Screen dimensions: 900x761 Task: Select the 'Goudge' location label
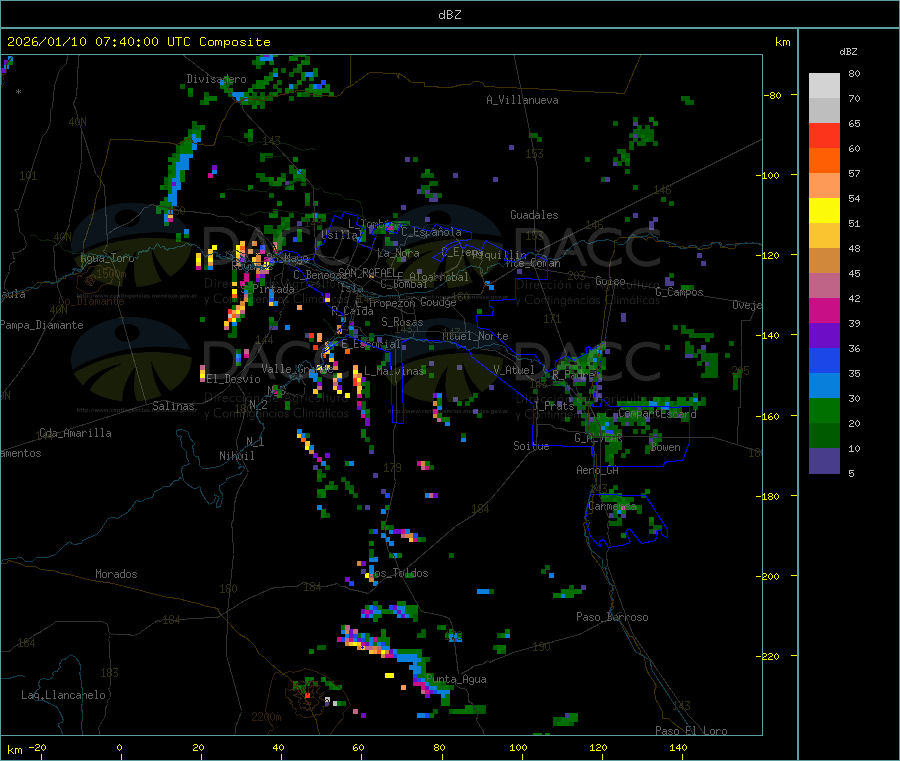point(438,302)
